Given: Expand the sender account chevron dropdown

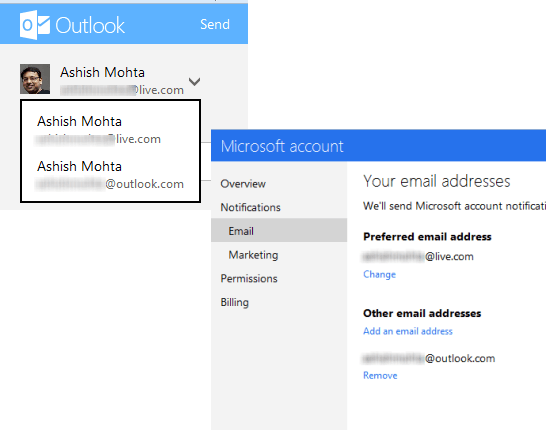Looking at the screenshot, I should tap(194, 82).
